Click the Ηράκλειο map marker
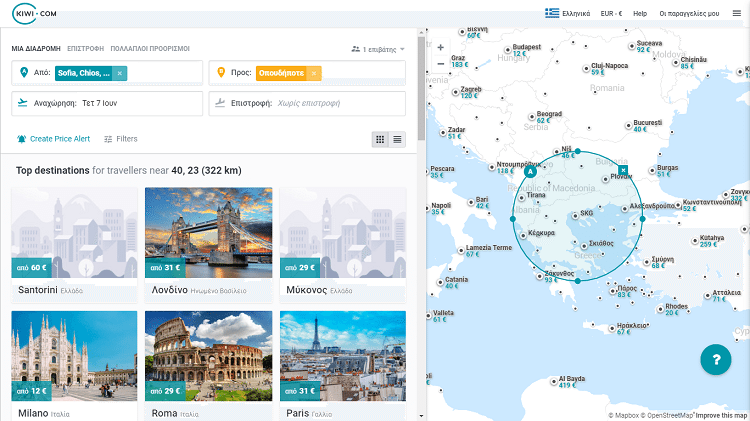The height and width of the screenshot is (421, 750). [612, 329]
